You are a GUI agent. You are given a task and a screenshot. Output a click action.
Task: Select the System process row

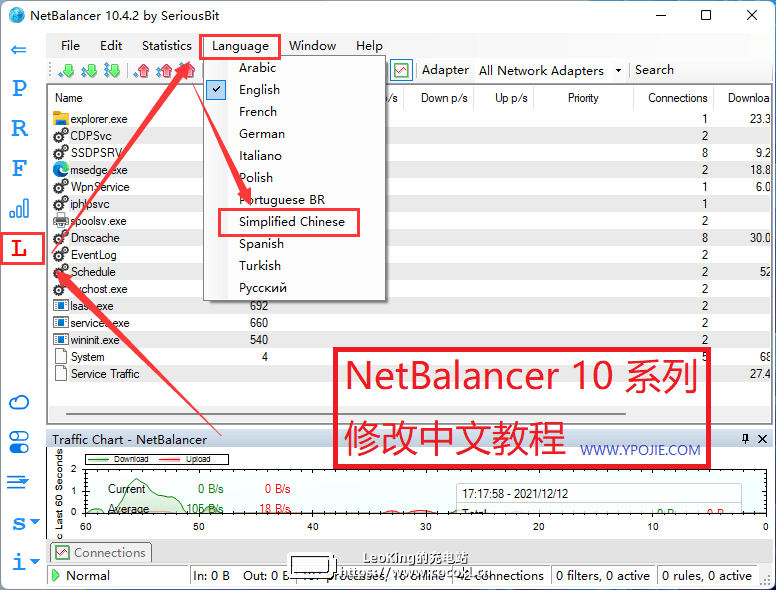coord(410,357)
